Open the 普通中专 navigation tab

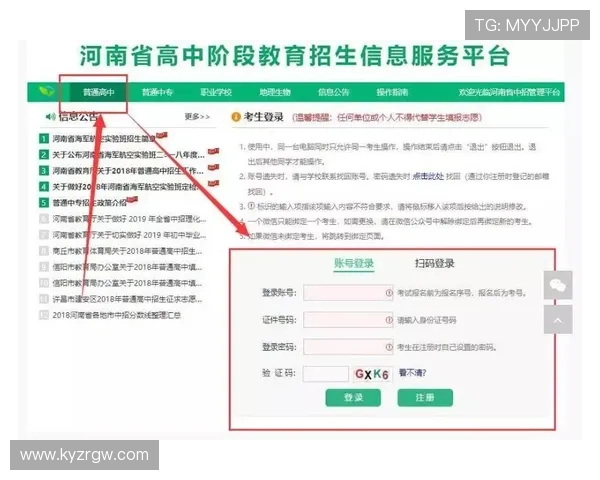(157, 92)
